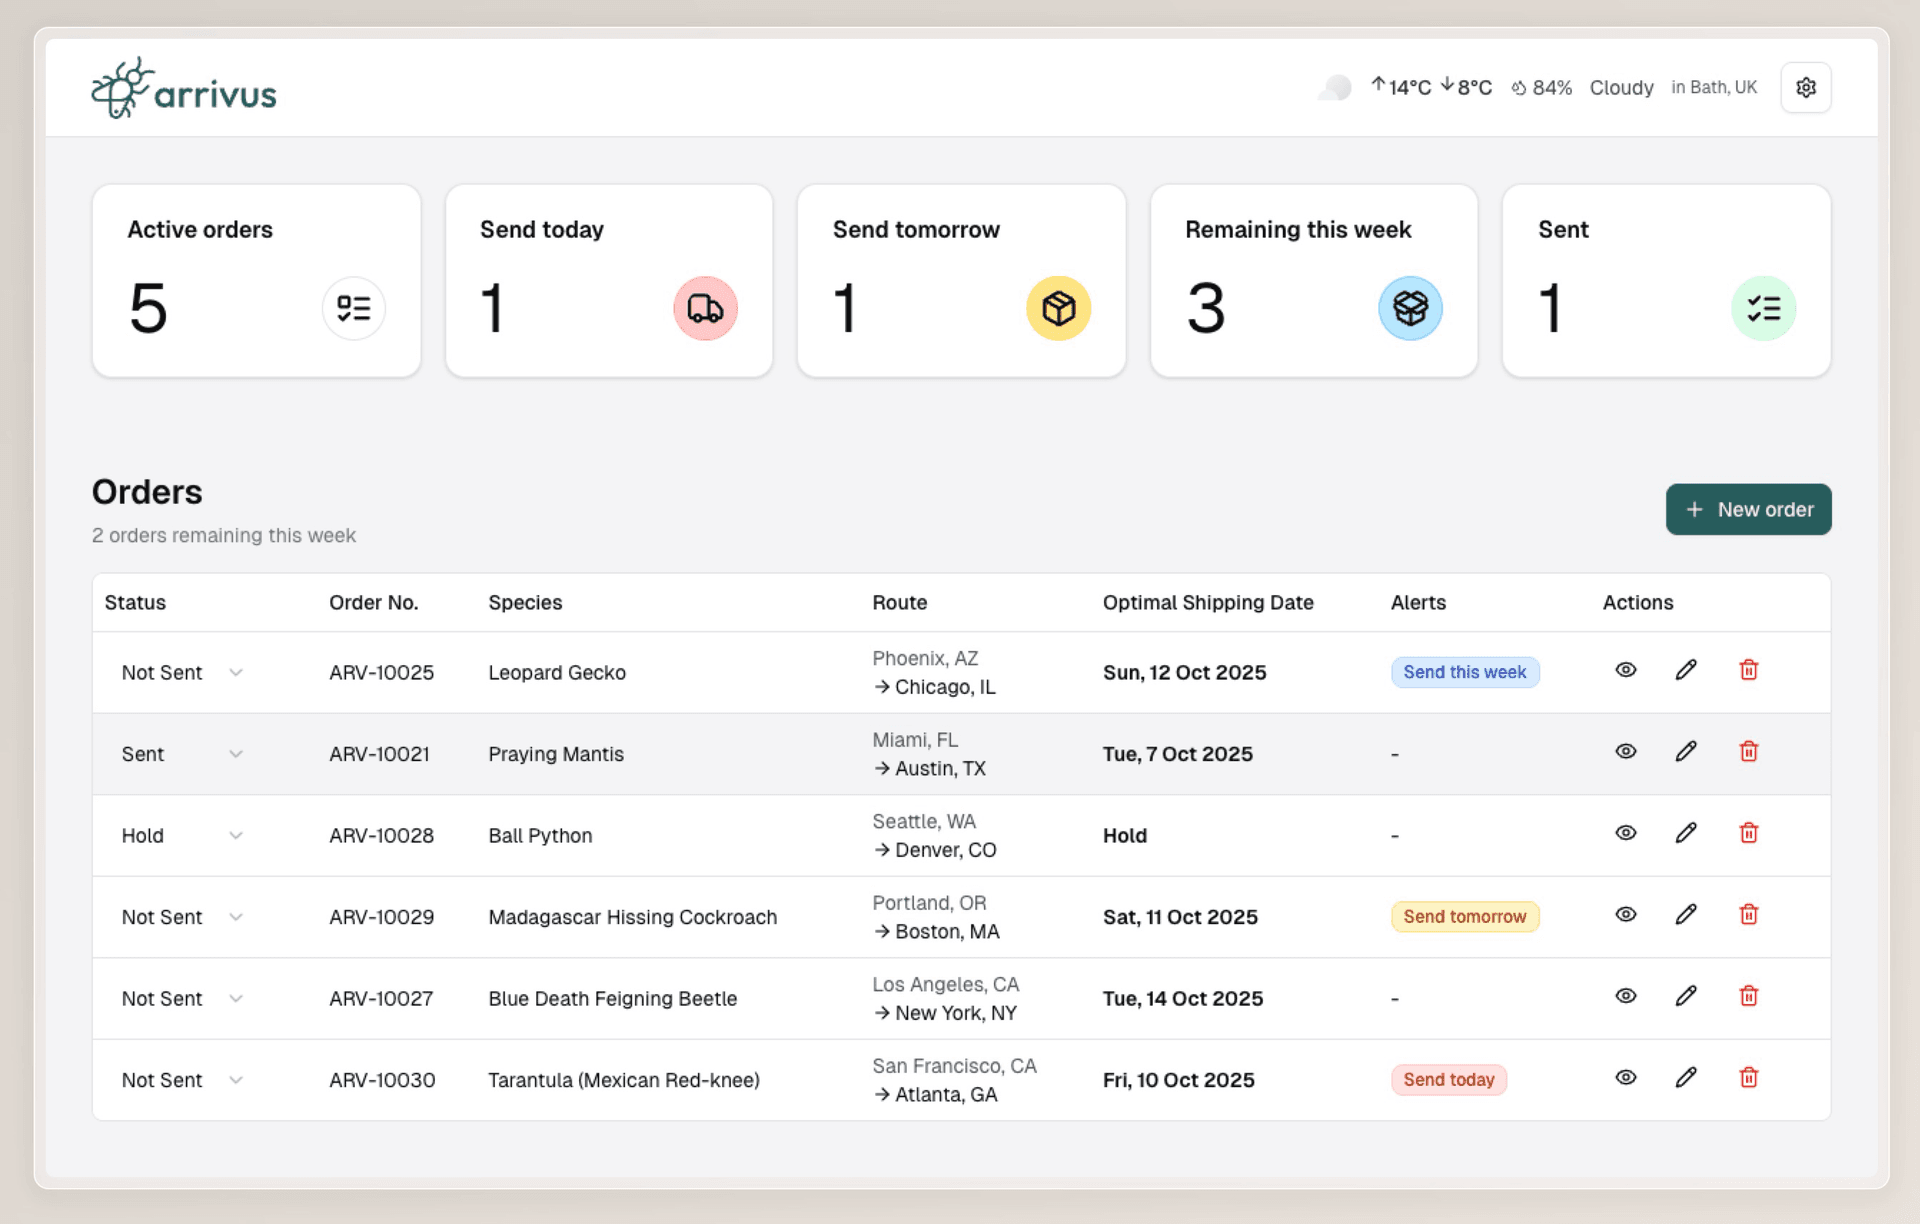Click the package icon on Send tomorrow card

(x=1058, y=308)
